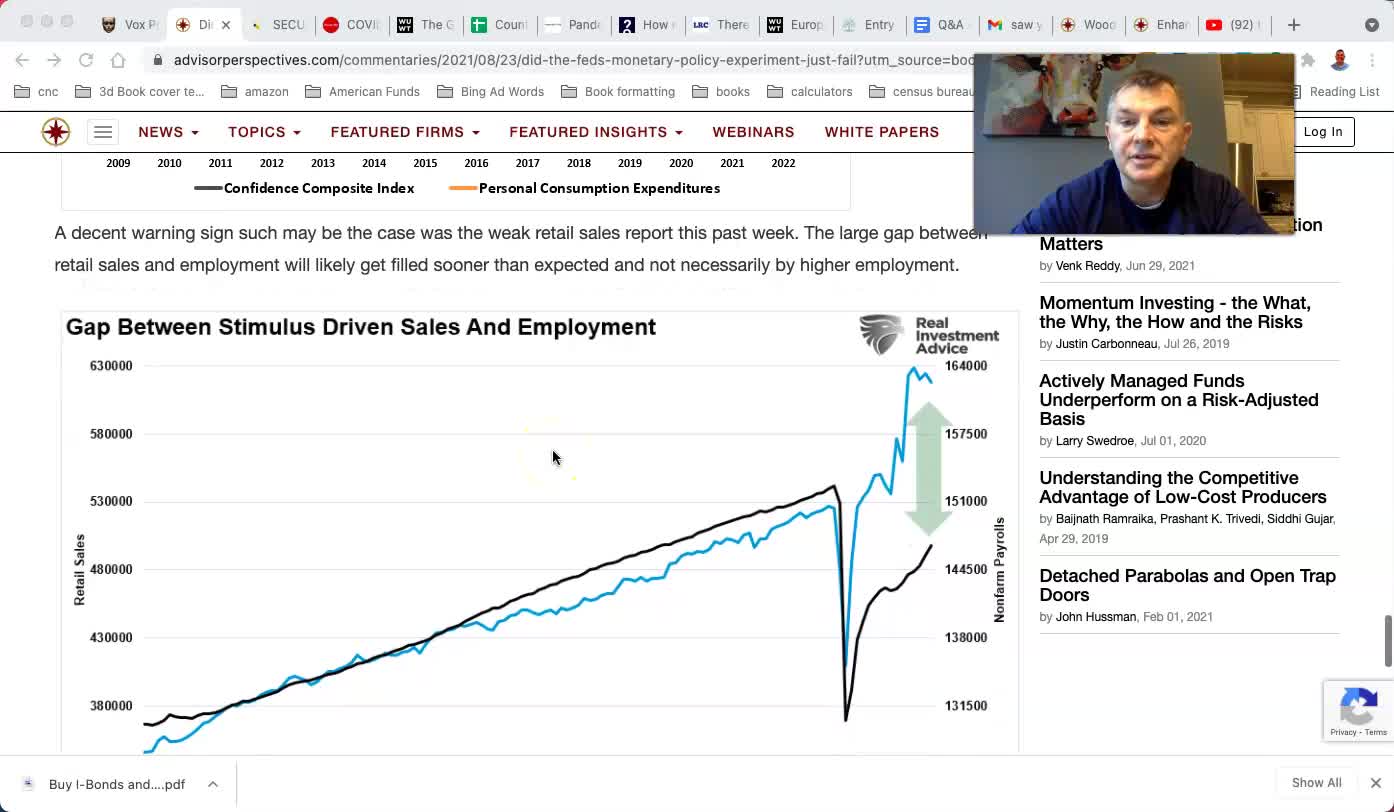Screen dimensions: 1394x812
Task: Click Show All downloads
Action: click(x=1317, y=783)
